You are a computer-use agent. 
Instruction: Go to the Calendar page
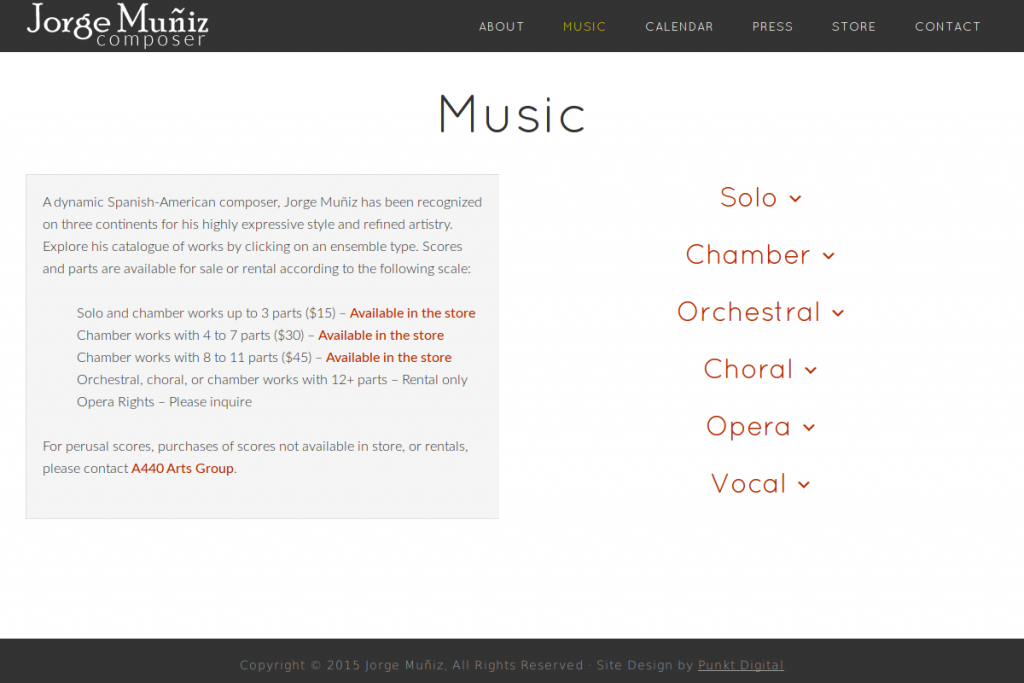[679, 27]
